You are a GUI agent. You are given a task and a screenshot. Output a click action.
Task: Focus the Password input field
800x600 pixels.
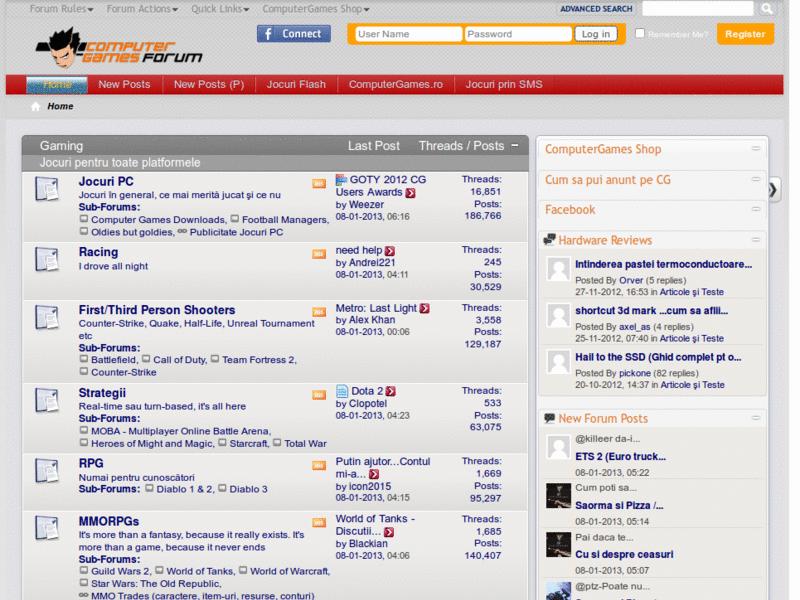pyautogui.click(x=518, y=34)
